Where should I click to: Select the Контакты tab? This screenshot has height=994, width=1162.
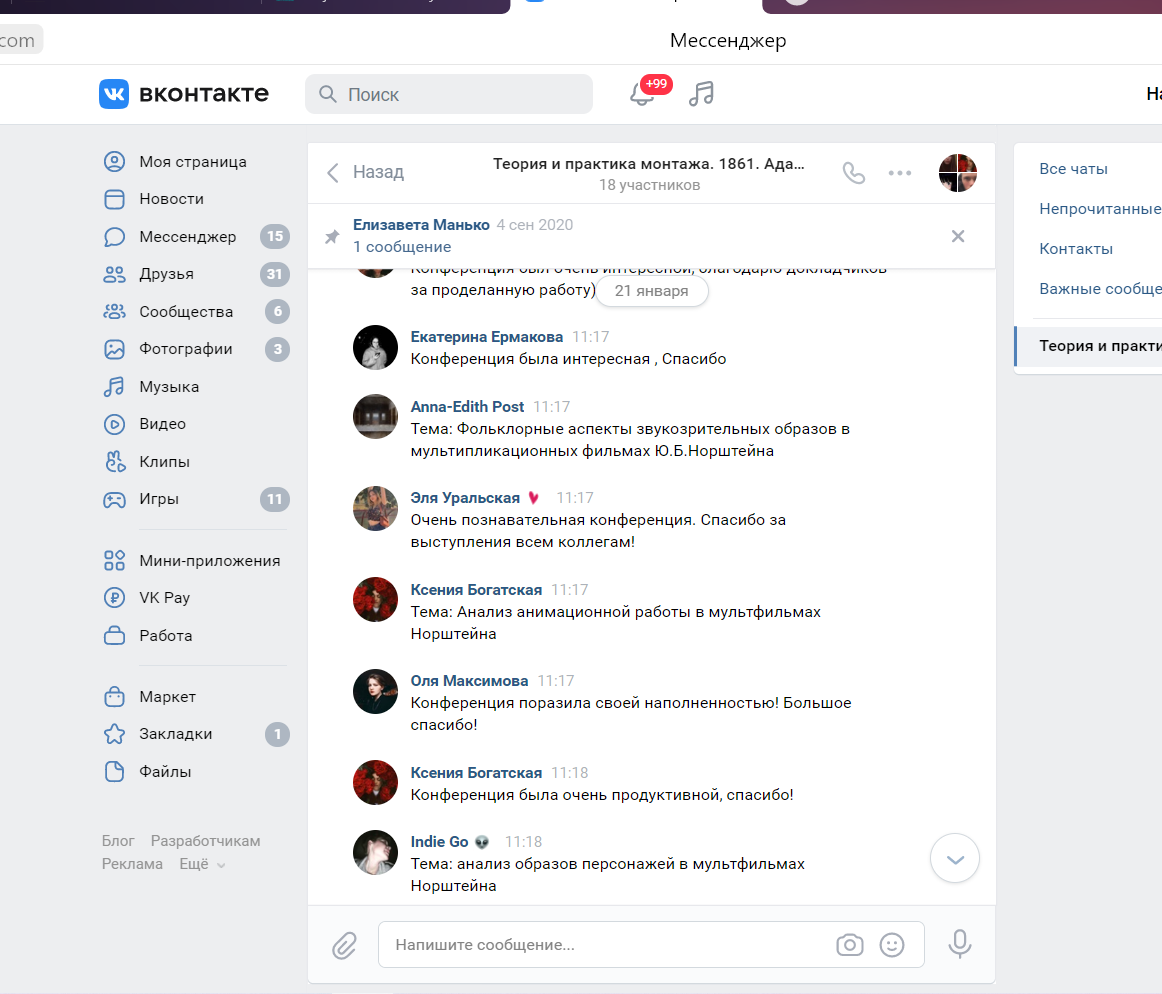(1075, 249)
